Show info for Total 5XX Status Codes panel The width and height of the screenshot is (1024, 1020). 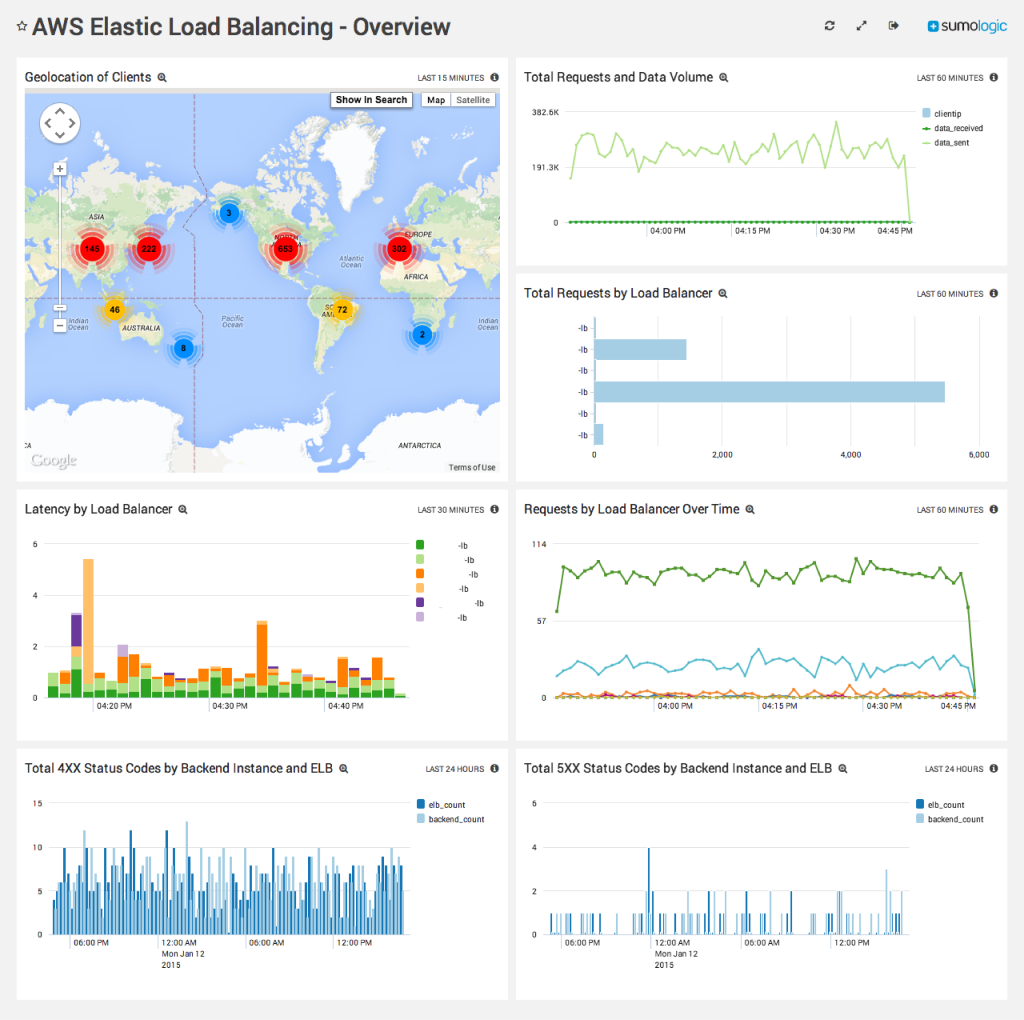click(993, 769)
